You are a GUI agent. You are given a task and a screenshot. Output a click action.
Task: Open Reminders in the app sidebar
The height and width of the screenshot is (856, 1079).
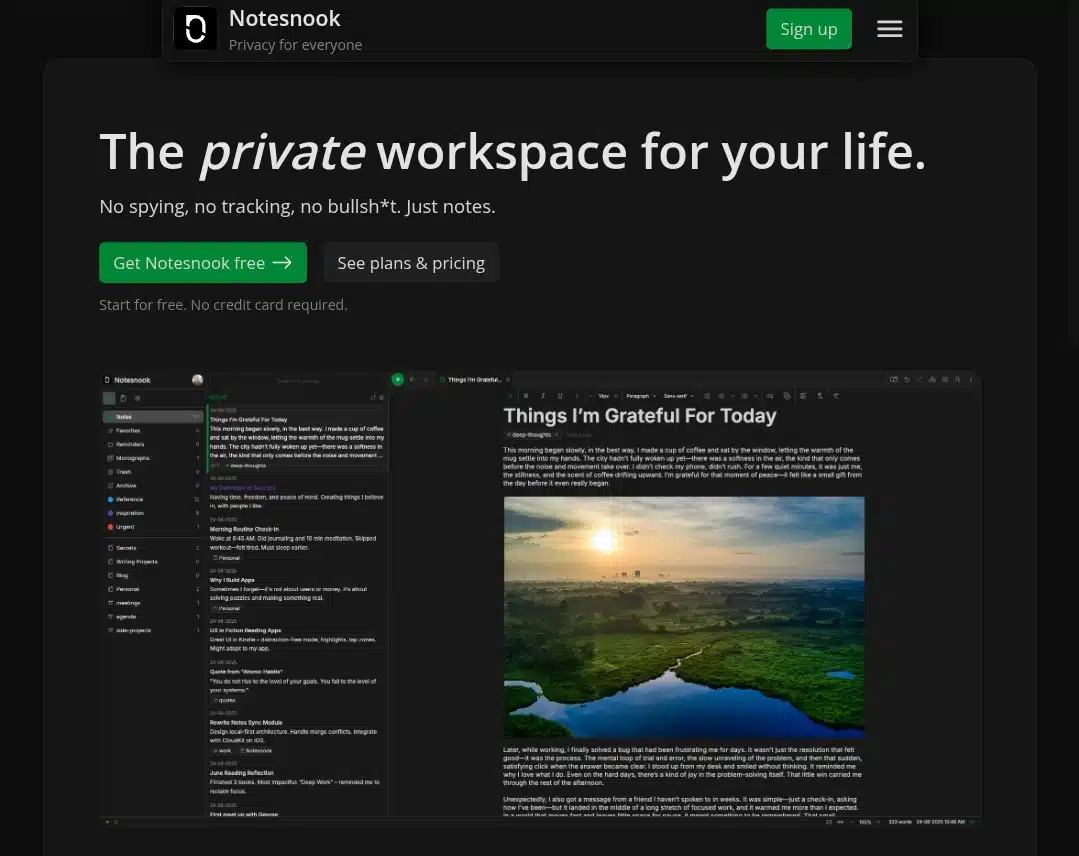(x=153, y=444)
